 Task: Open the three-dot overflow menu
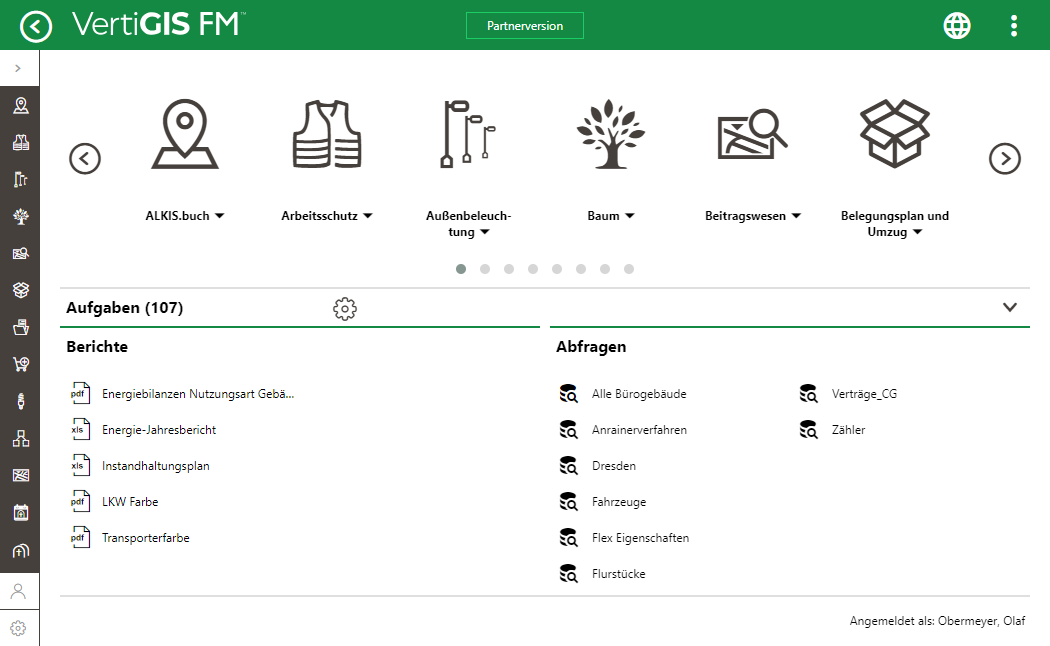(x=1014, y=26)
